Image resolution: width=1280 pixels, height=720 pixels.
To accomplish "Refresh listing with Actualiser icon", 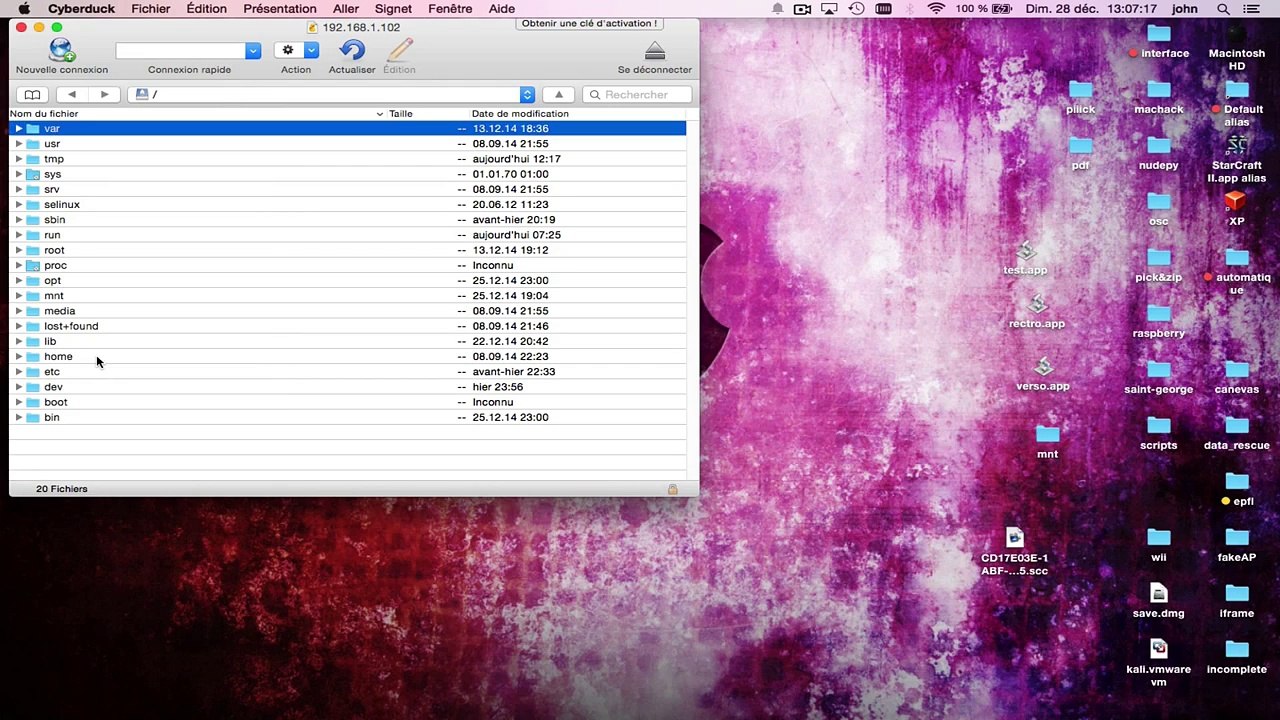I will point(352,50).
